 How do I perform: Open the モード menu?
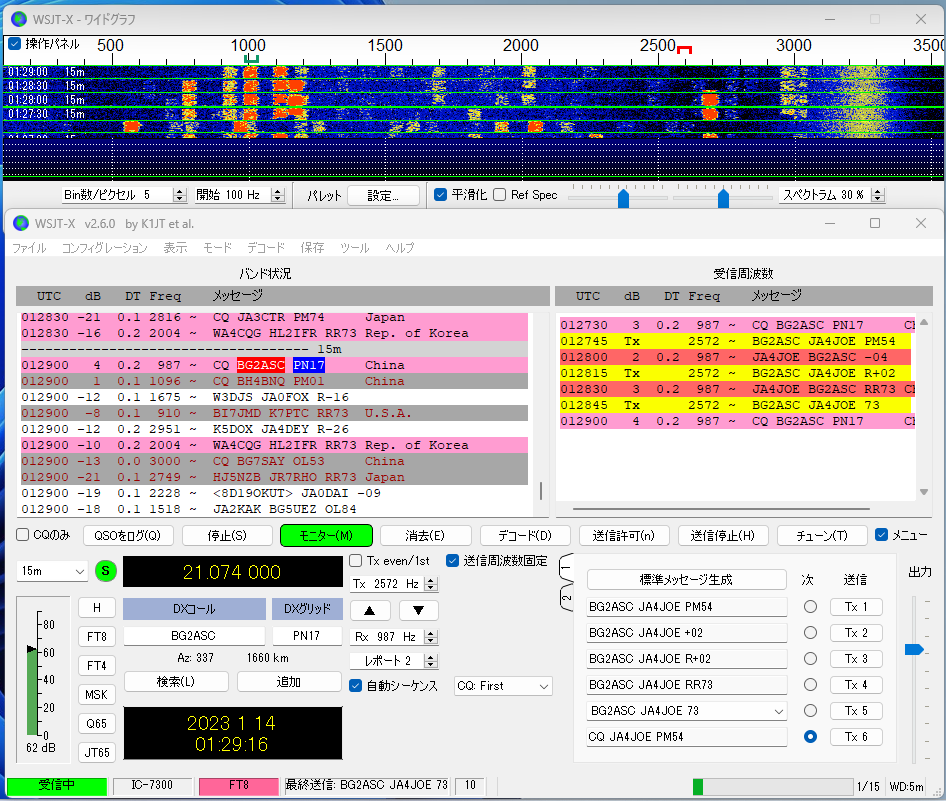pos(217,248)
